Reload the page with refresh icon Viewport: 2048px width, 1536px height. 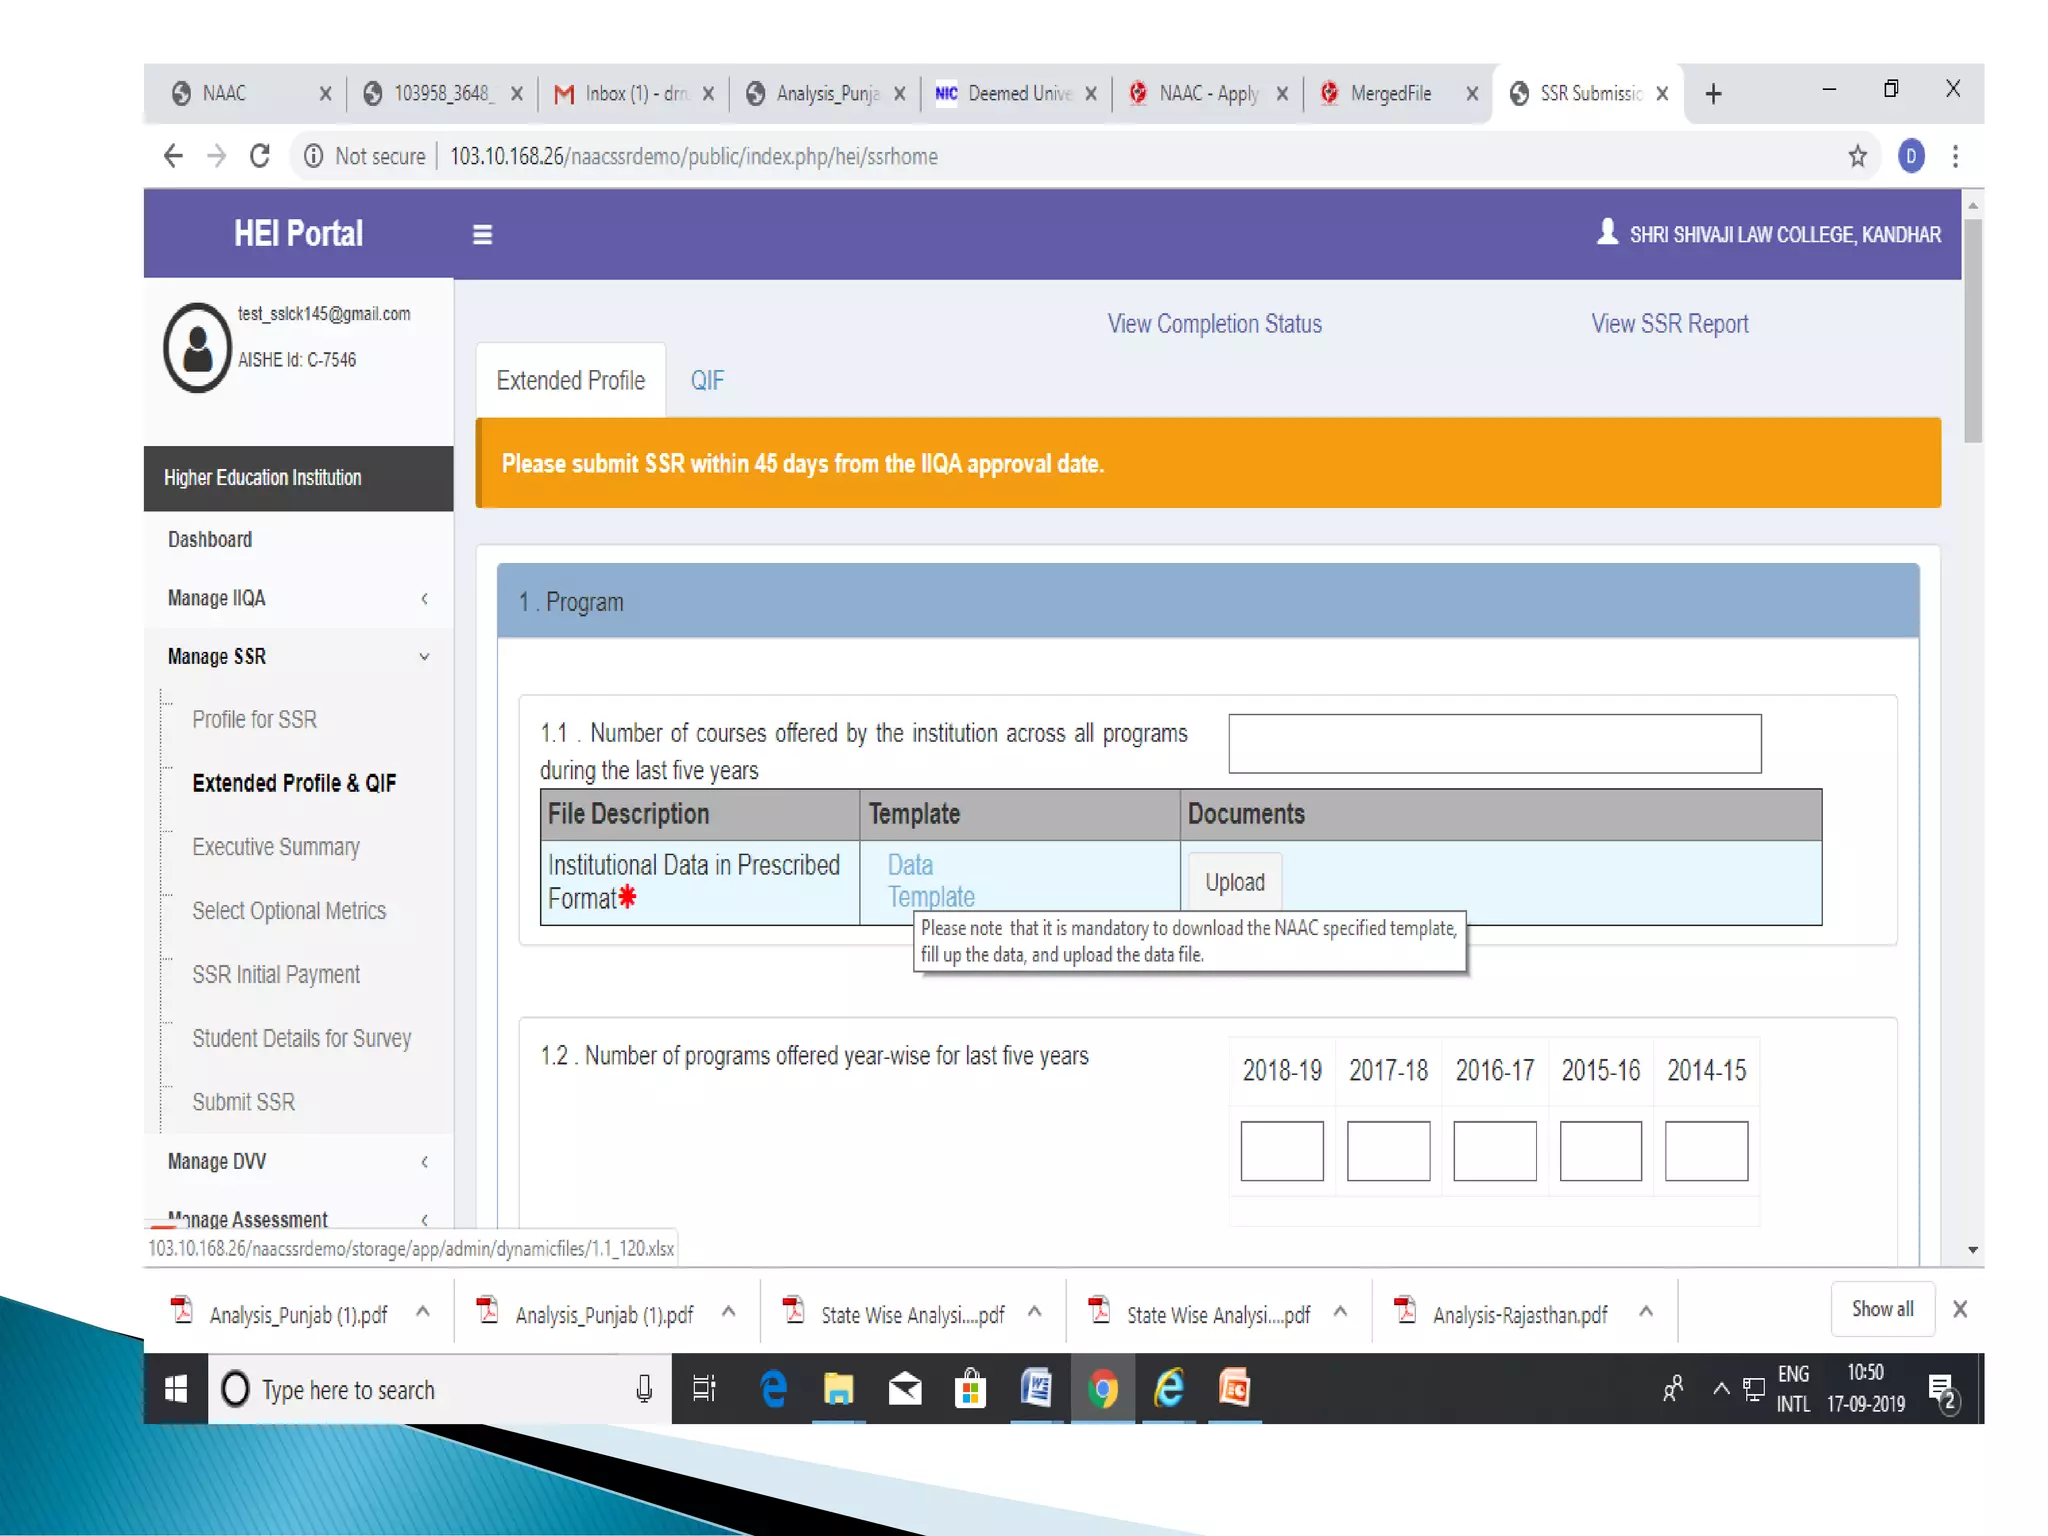260,156
